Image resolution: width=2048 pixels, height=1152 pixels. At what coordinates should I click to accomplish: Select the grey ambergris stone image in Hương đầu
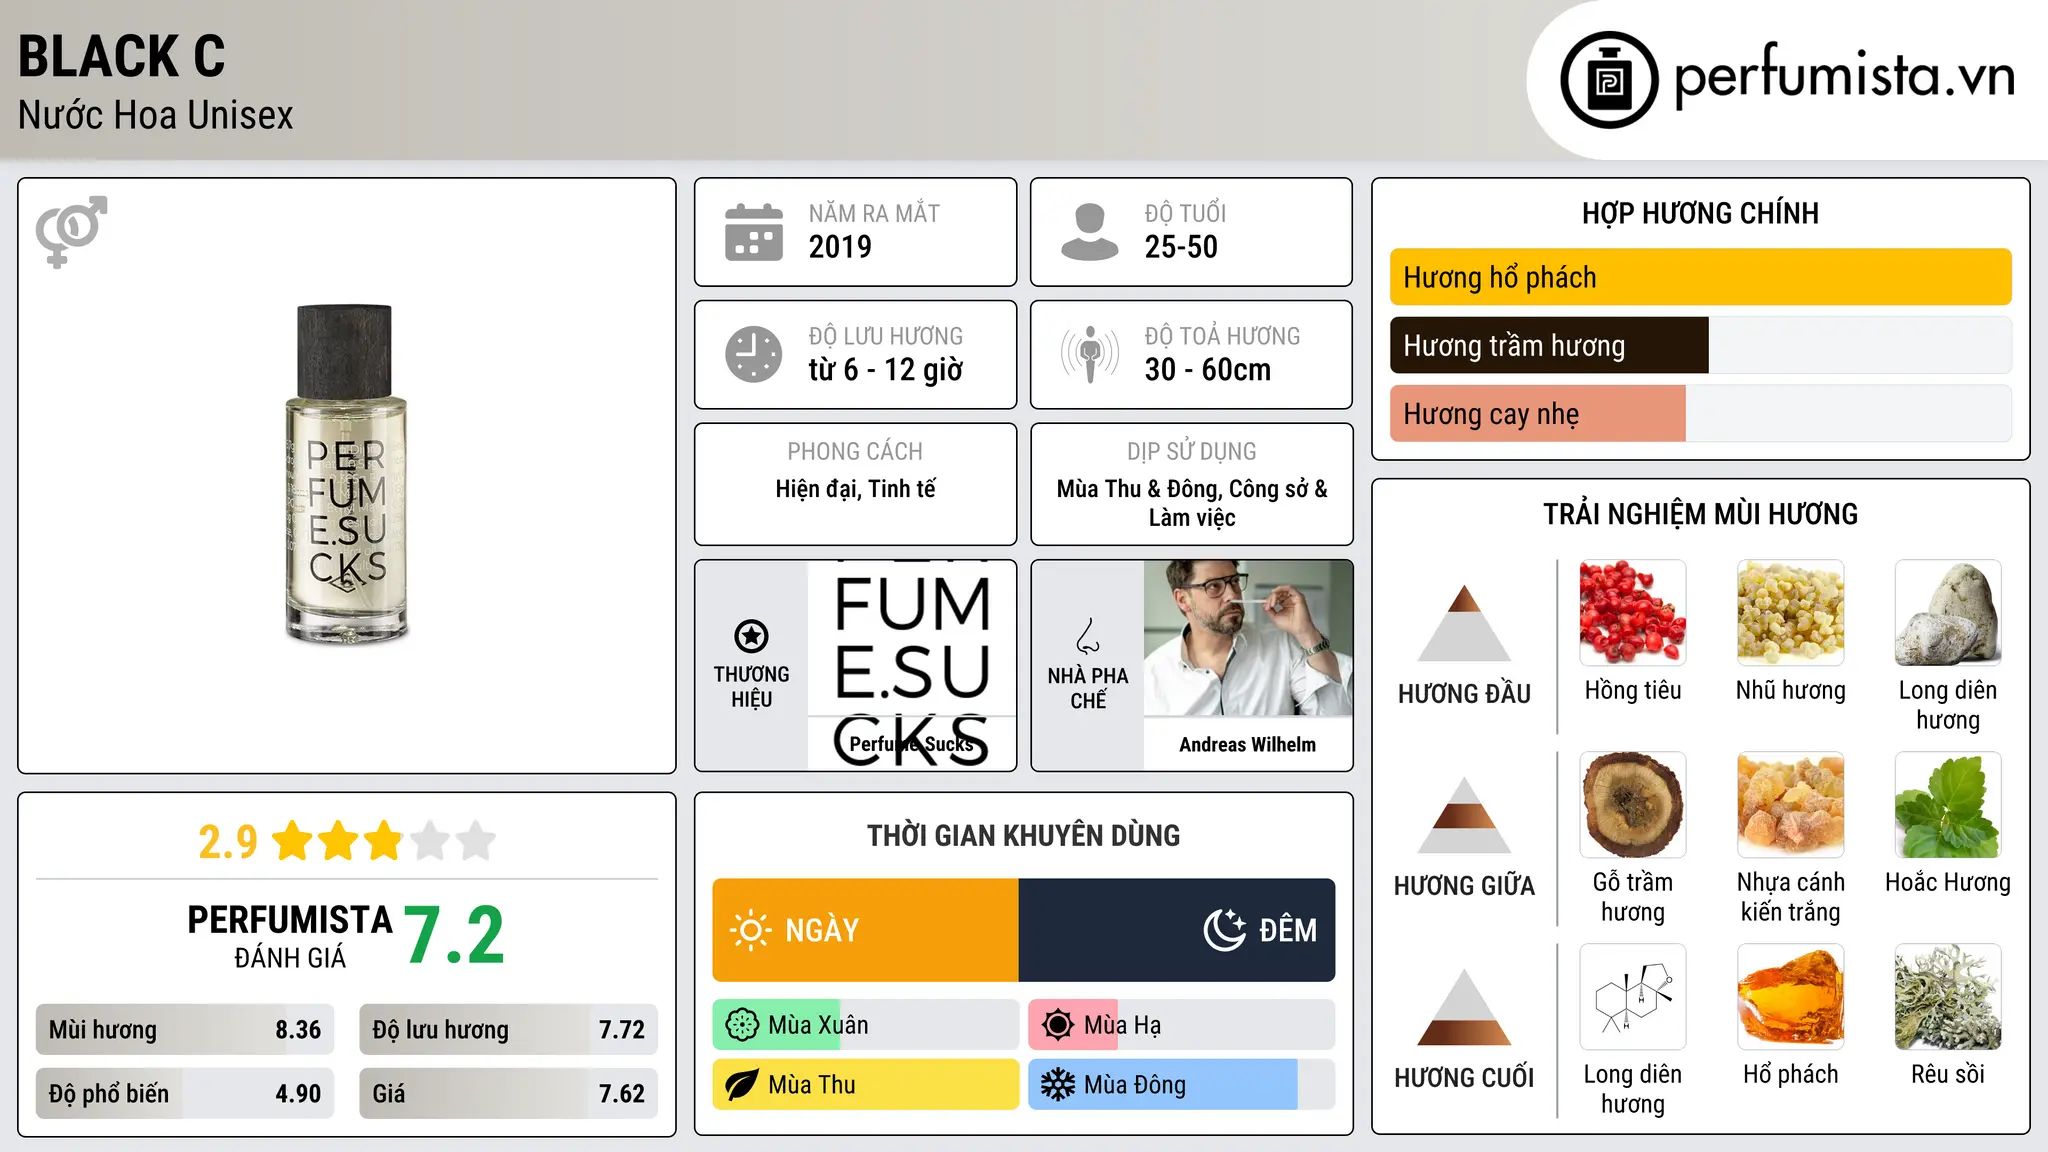point(1948,613)
